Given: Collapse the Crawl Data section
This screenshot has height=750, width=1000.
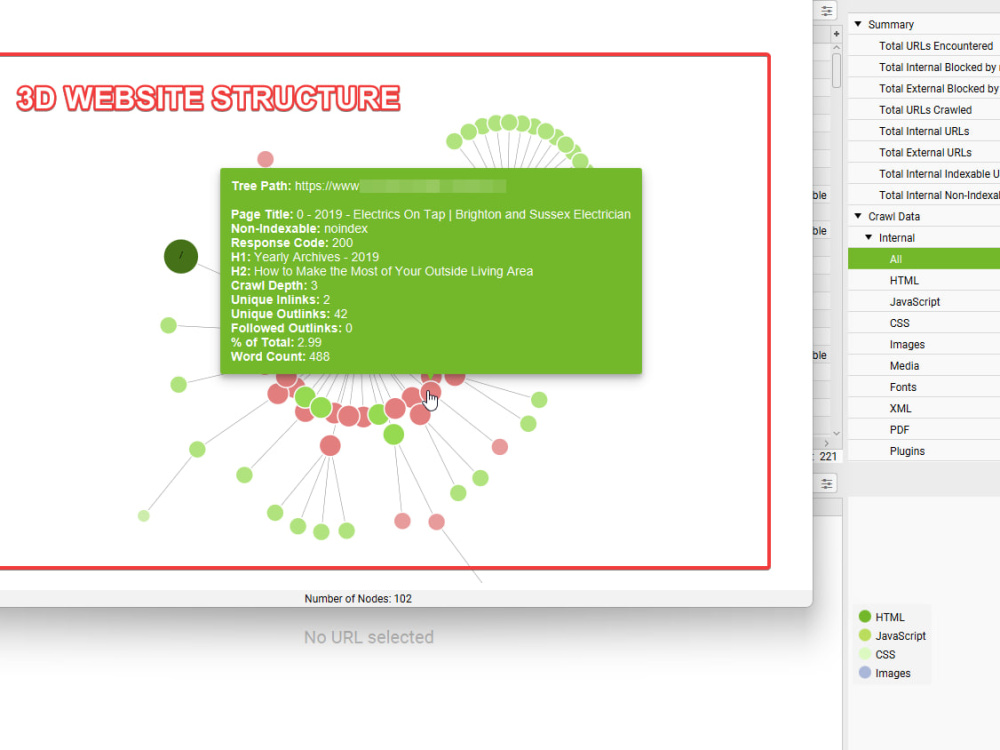Looking at the screenshot, I should 858,216.
